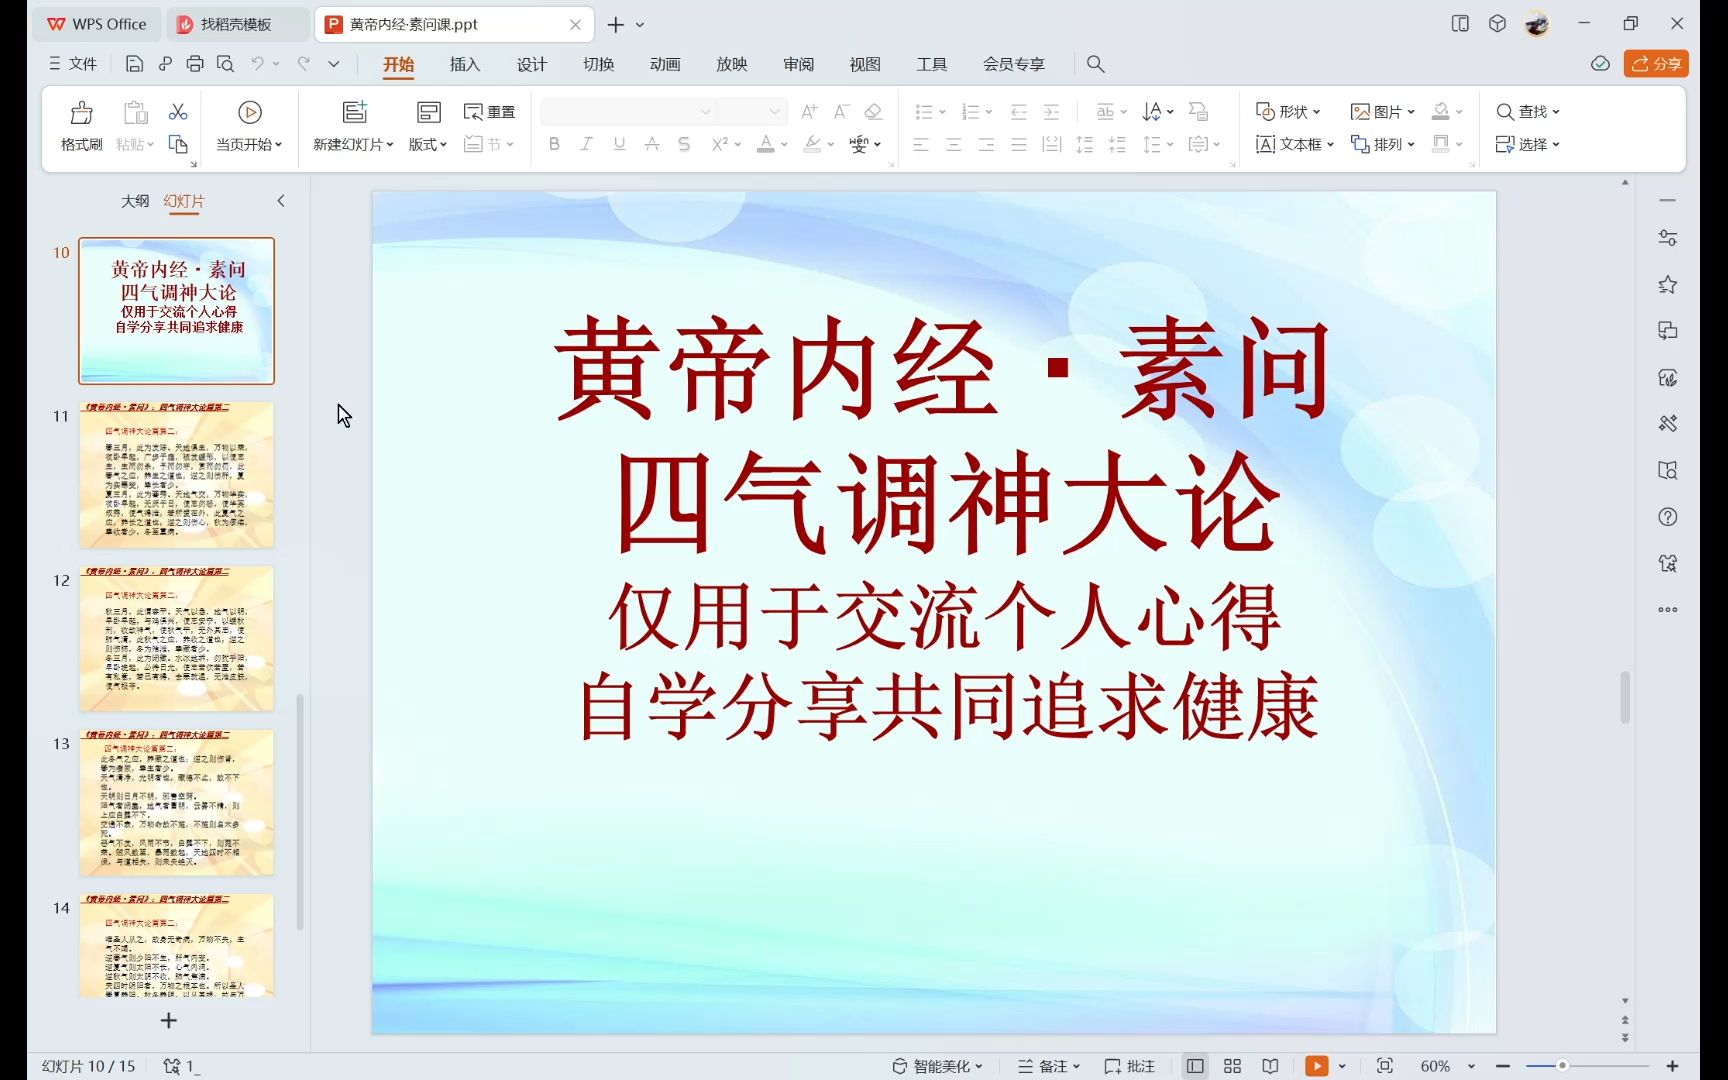Switch to reading view book icon
This screenshot has height=1080, width=1728.
click(x=1270, y=1066)
